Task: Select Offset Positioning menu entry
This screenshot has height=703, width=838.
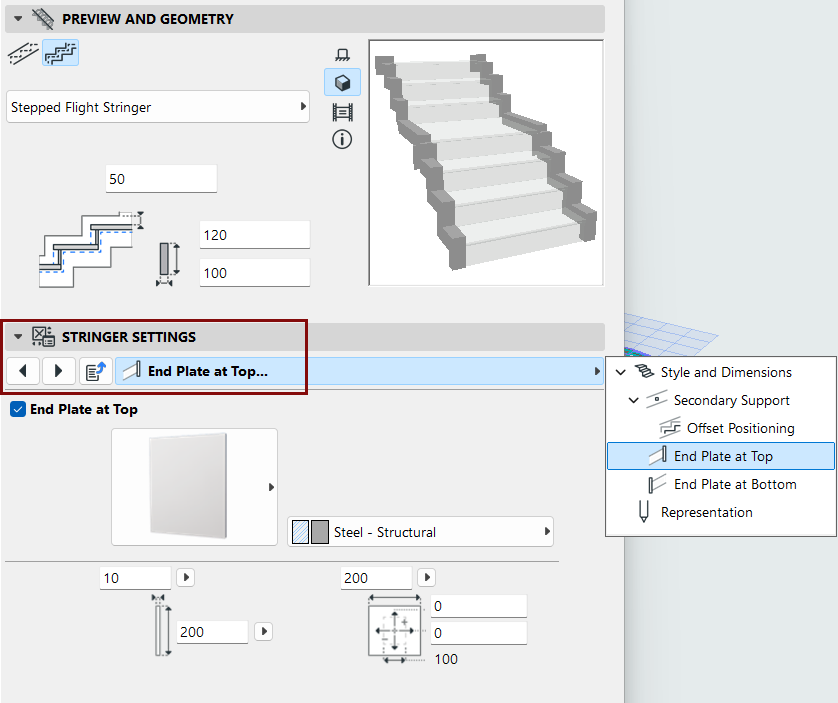Action: 740,428
